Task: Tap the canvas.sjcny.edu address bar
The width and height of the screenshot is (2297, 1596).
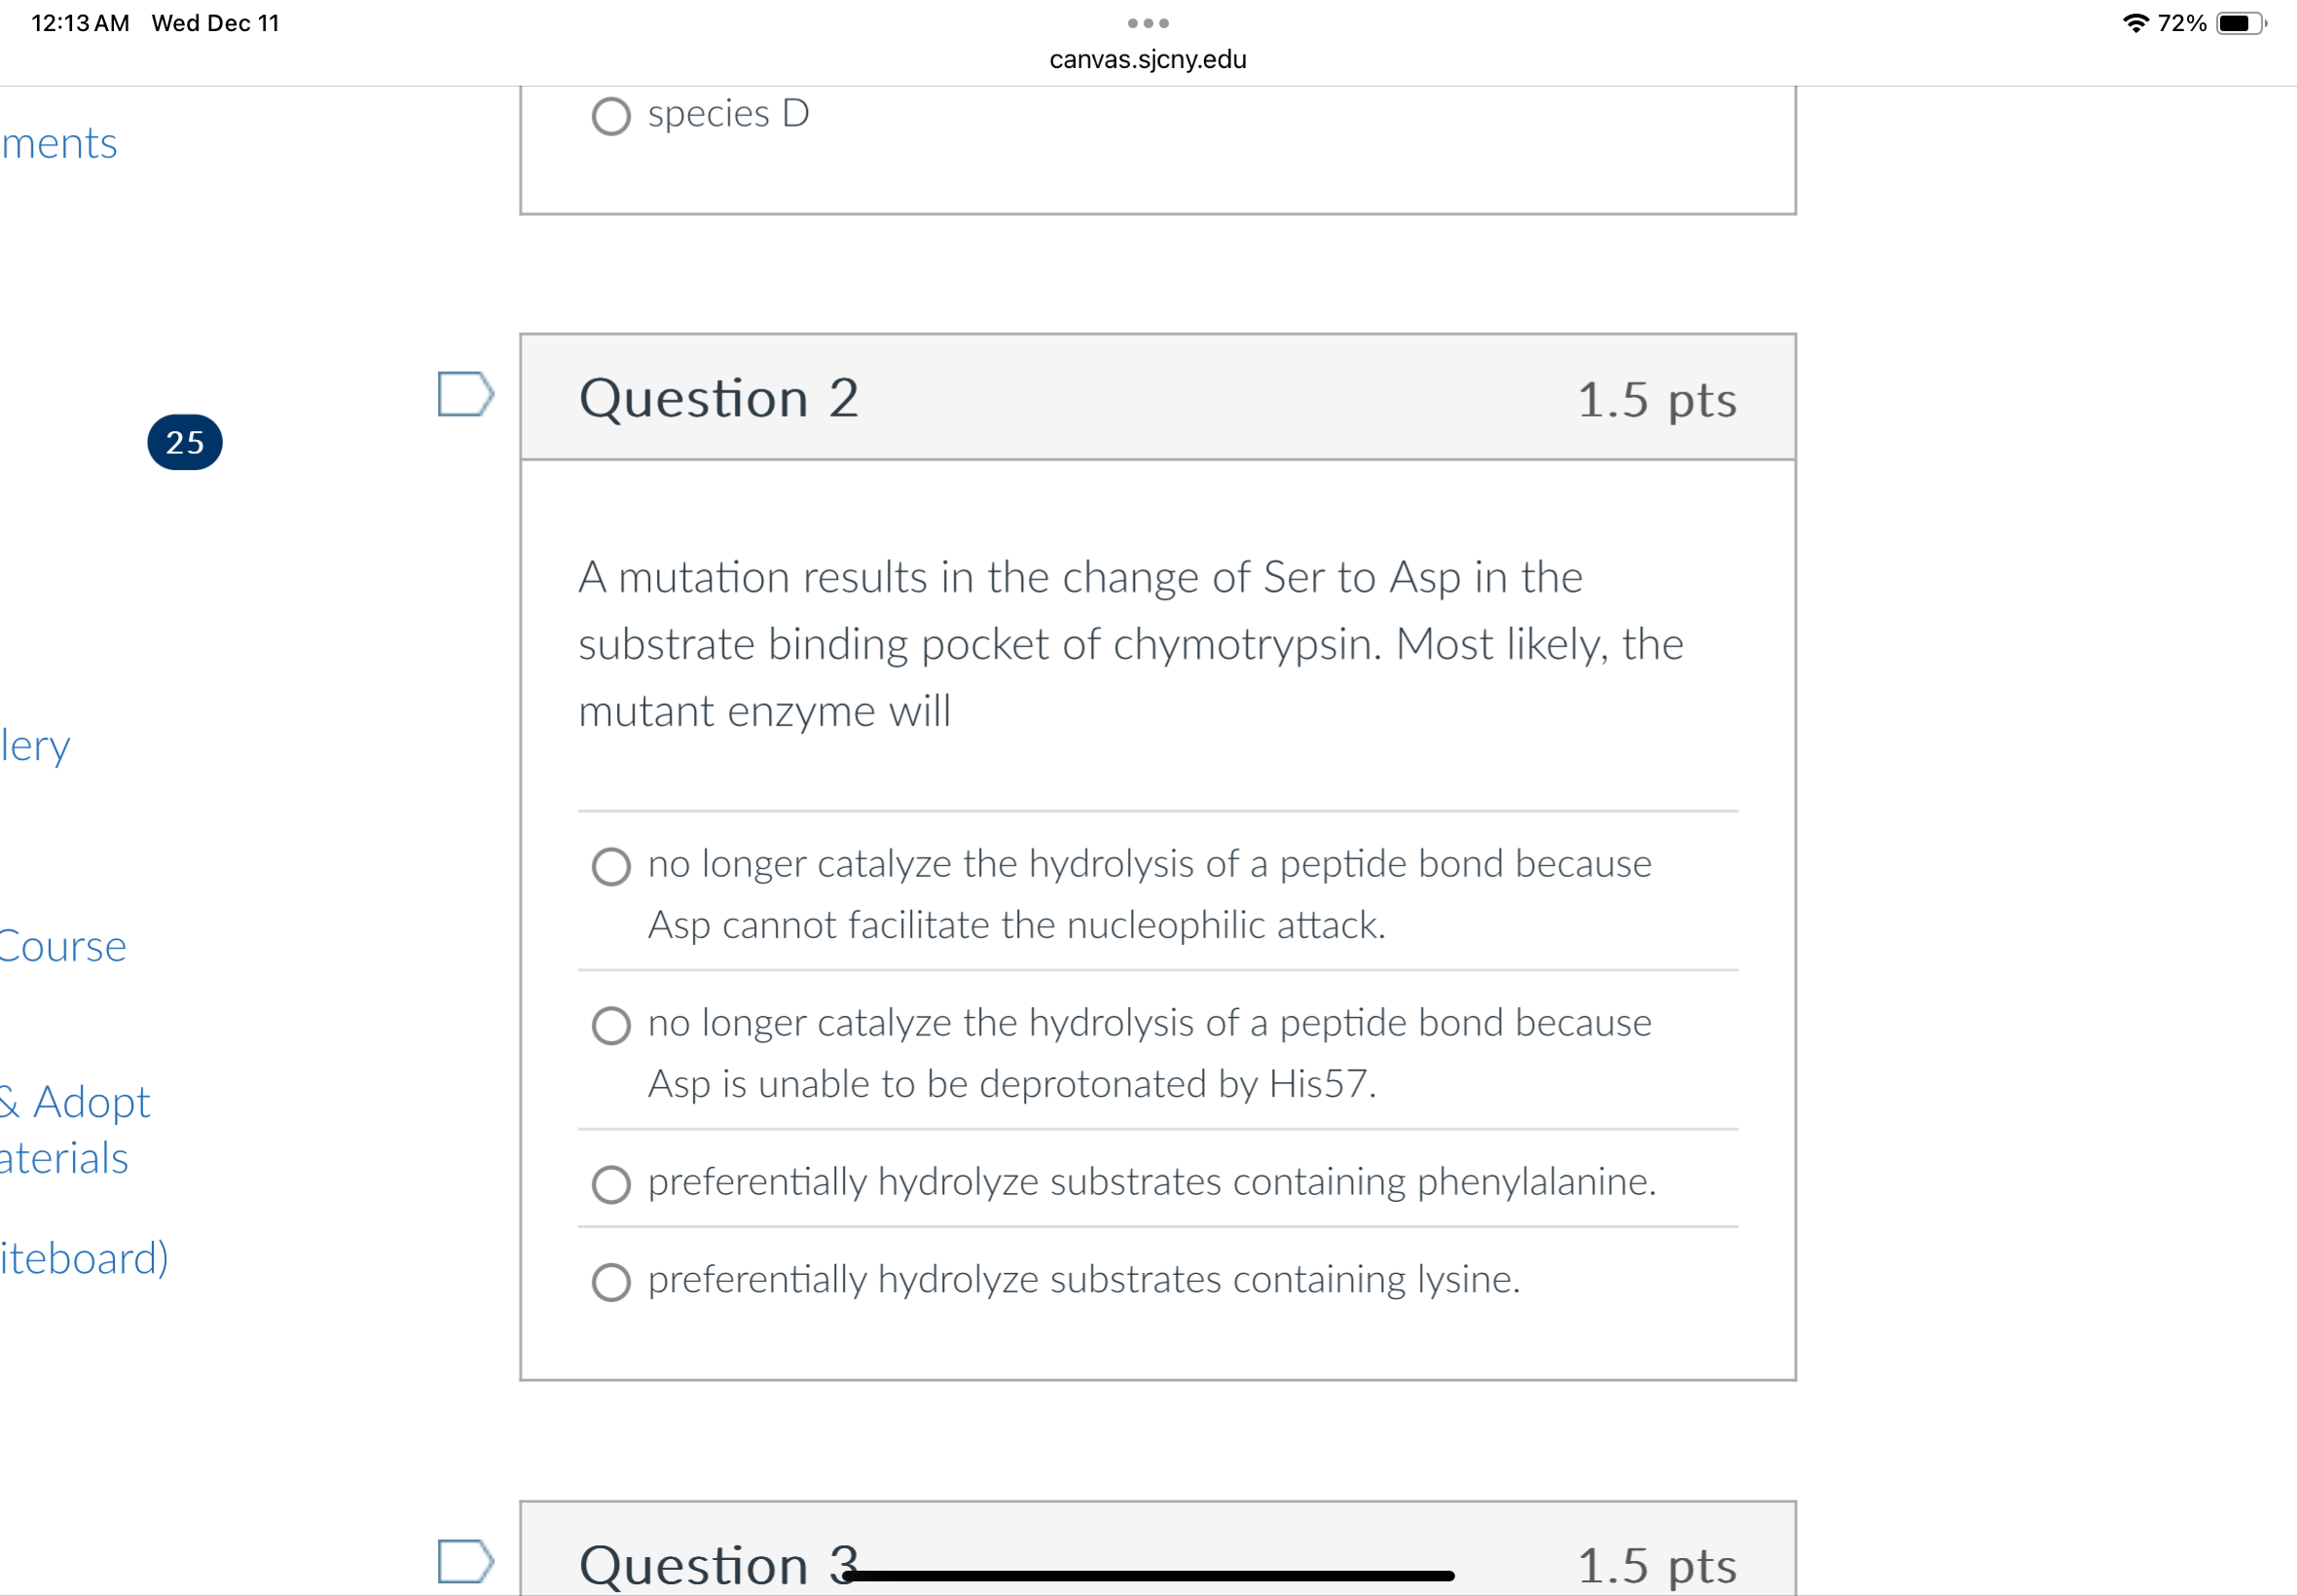Action: click(x=1148, y=59)
